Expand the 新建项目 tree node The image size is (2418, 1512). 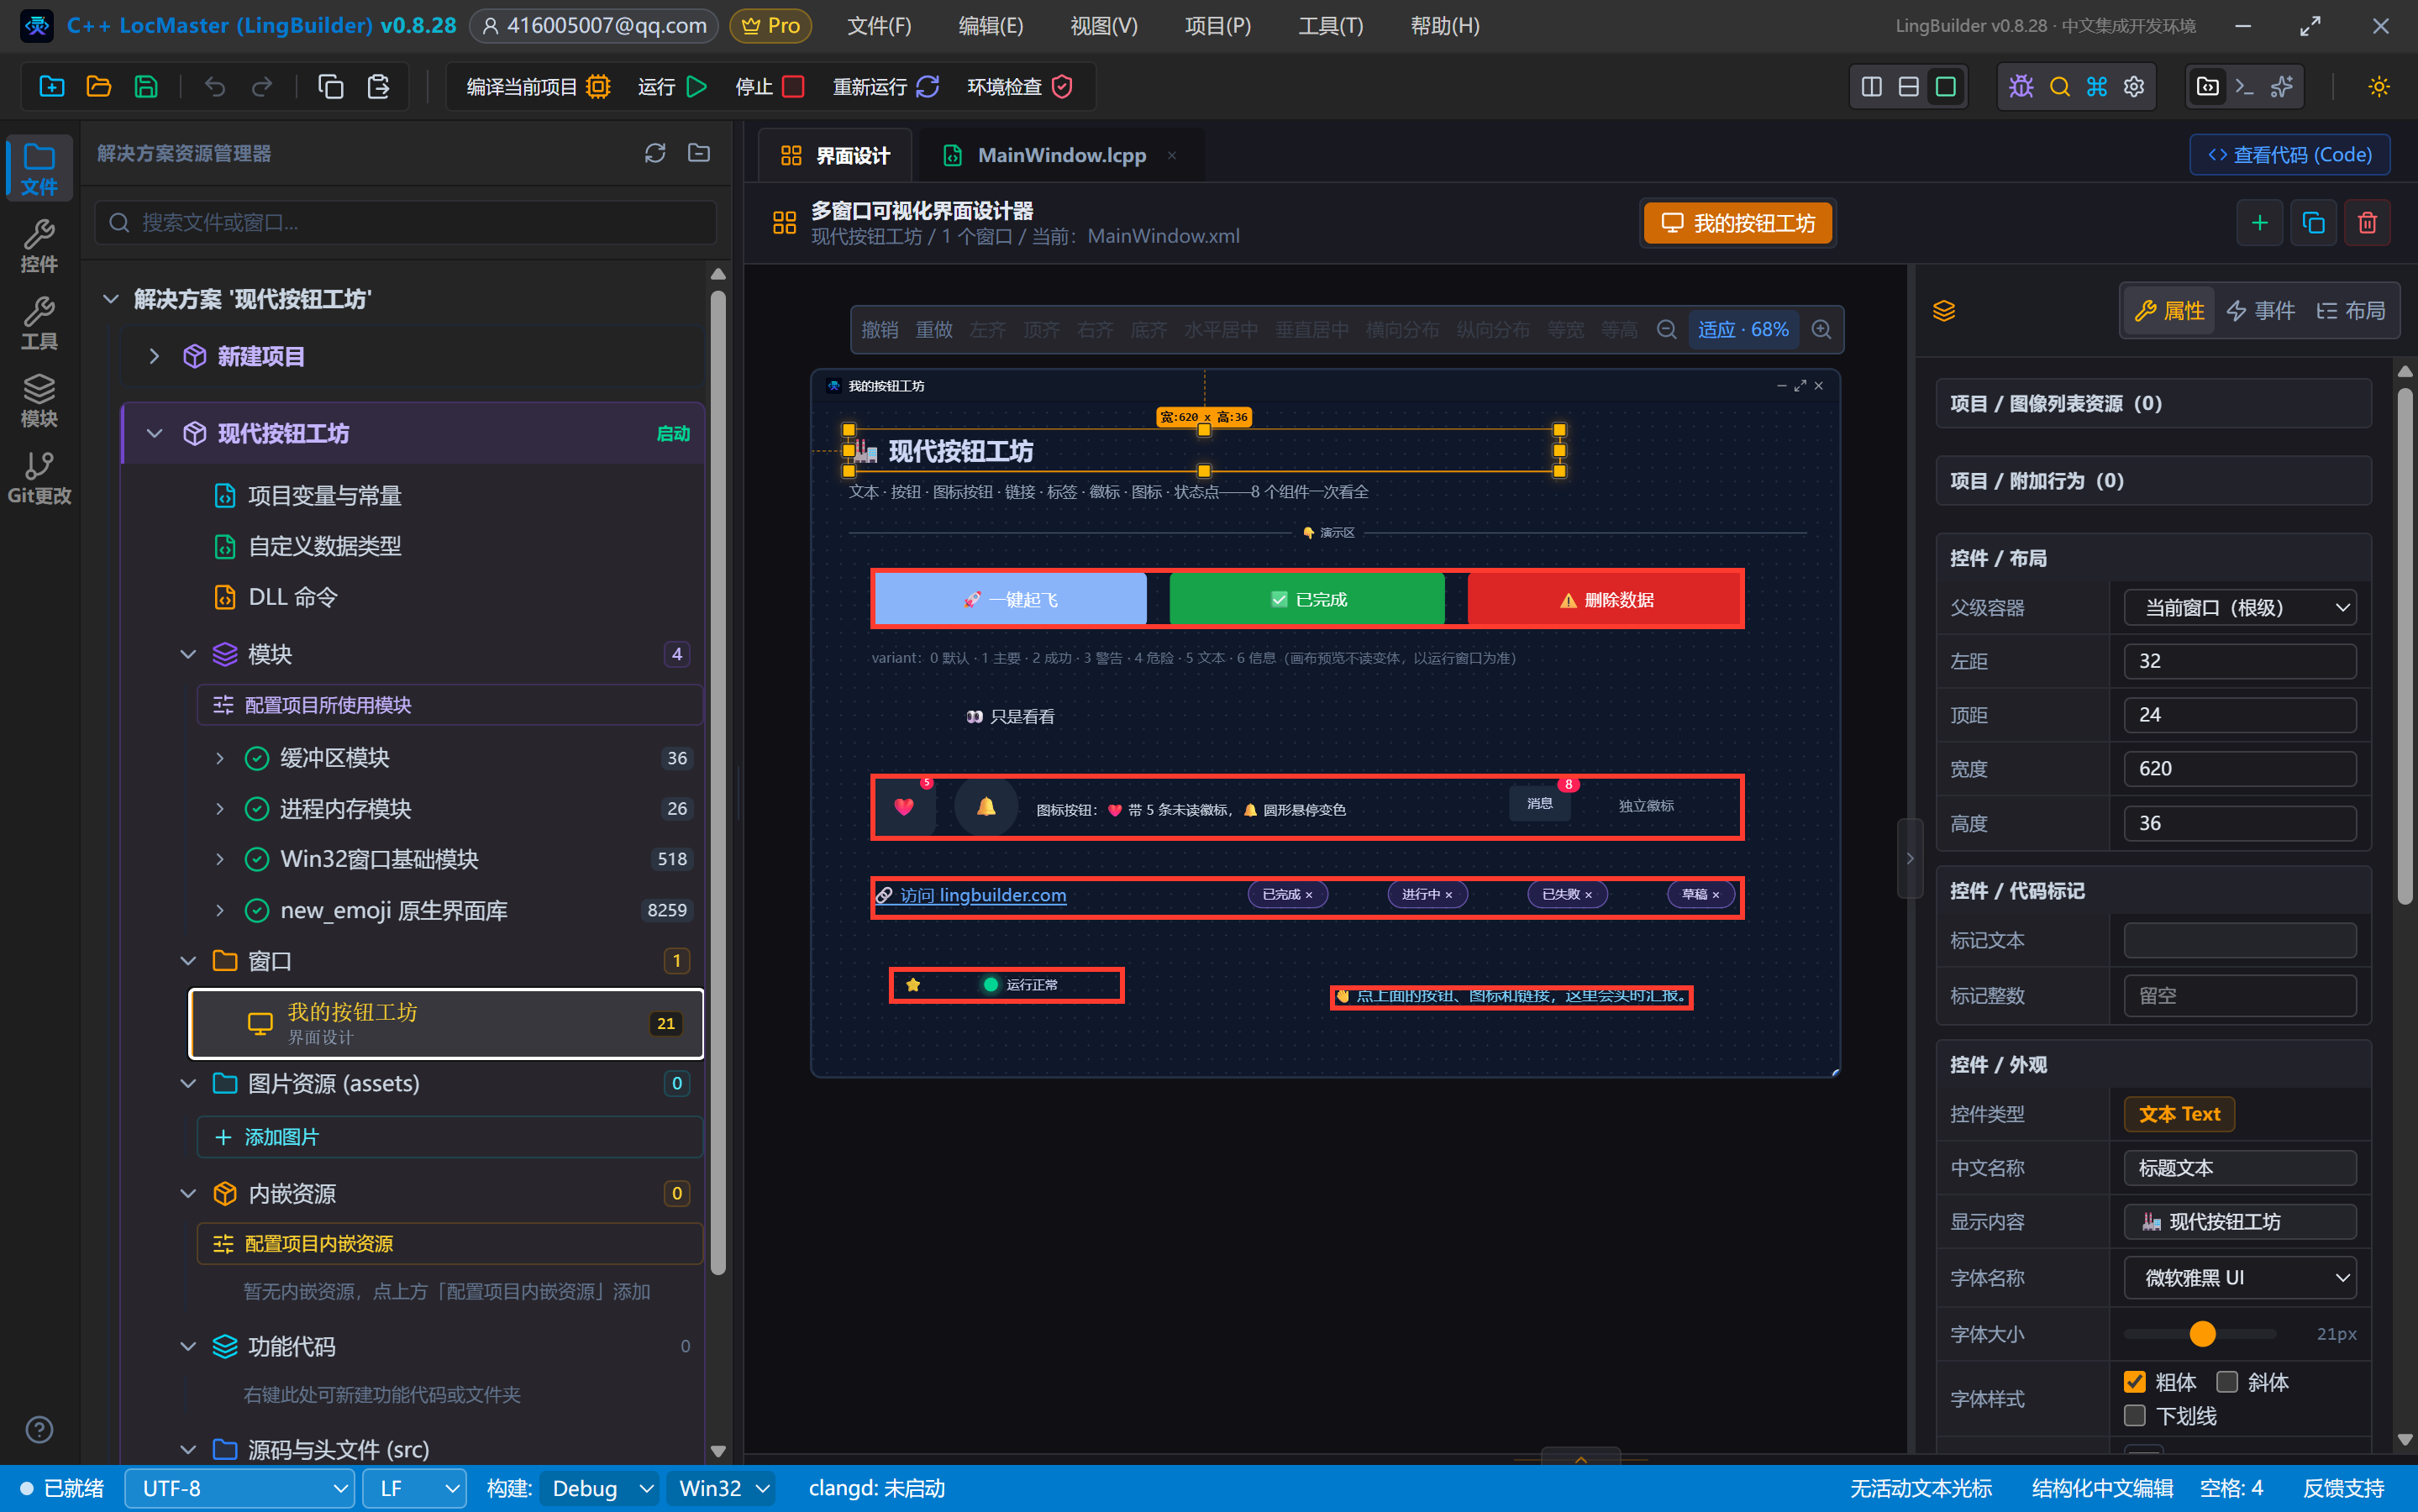pos(154,356)
